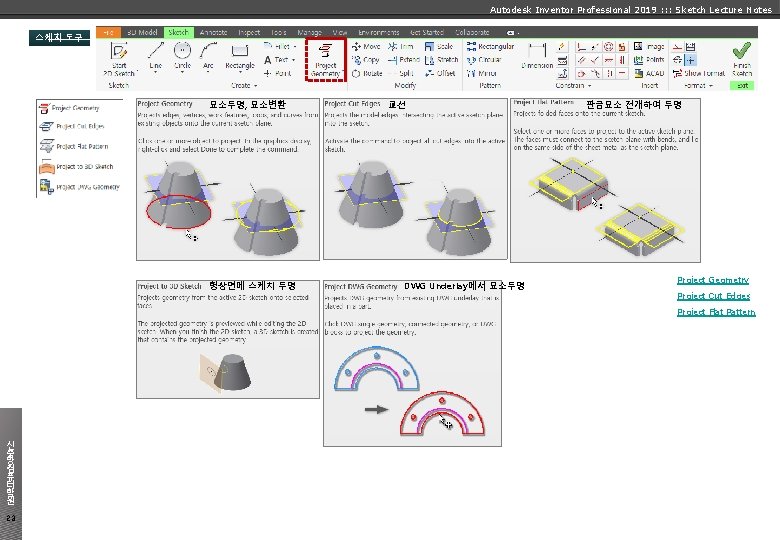
Task: Open the Fillet dropdown arrow
Action: [x=295, y=47]
